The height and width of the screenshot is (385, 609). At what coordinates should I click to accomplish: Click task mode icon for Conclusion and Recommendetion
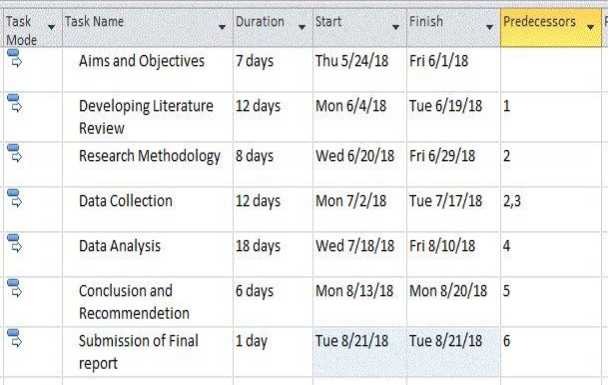coord(14,288)
